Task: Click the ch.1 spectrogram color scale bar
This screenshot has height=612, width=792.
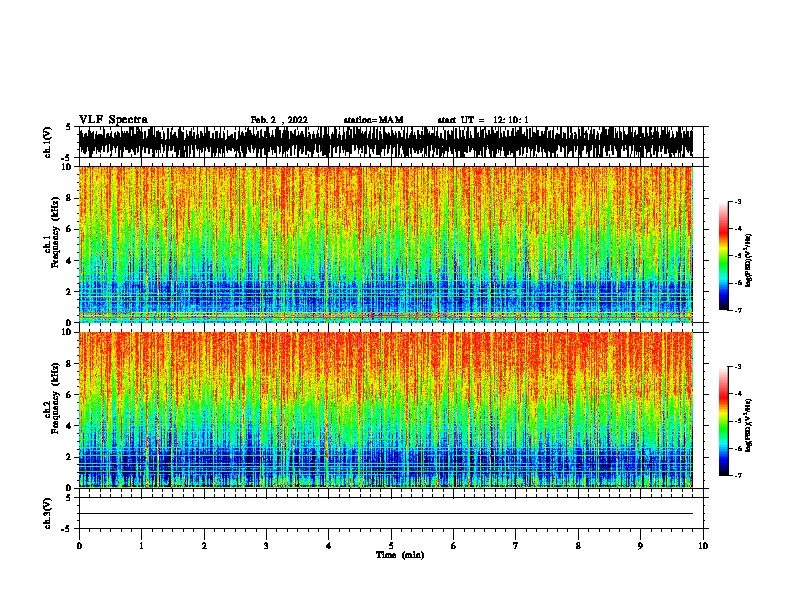Action: coord(724,256)
